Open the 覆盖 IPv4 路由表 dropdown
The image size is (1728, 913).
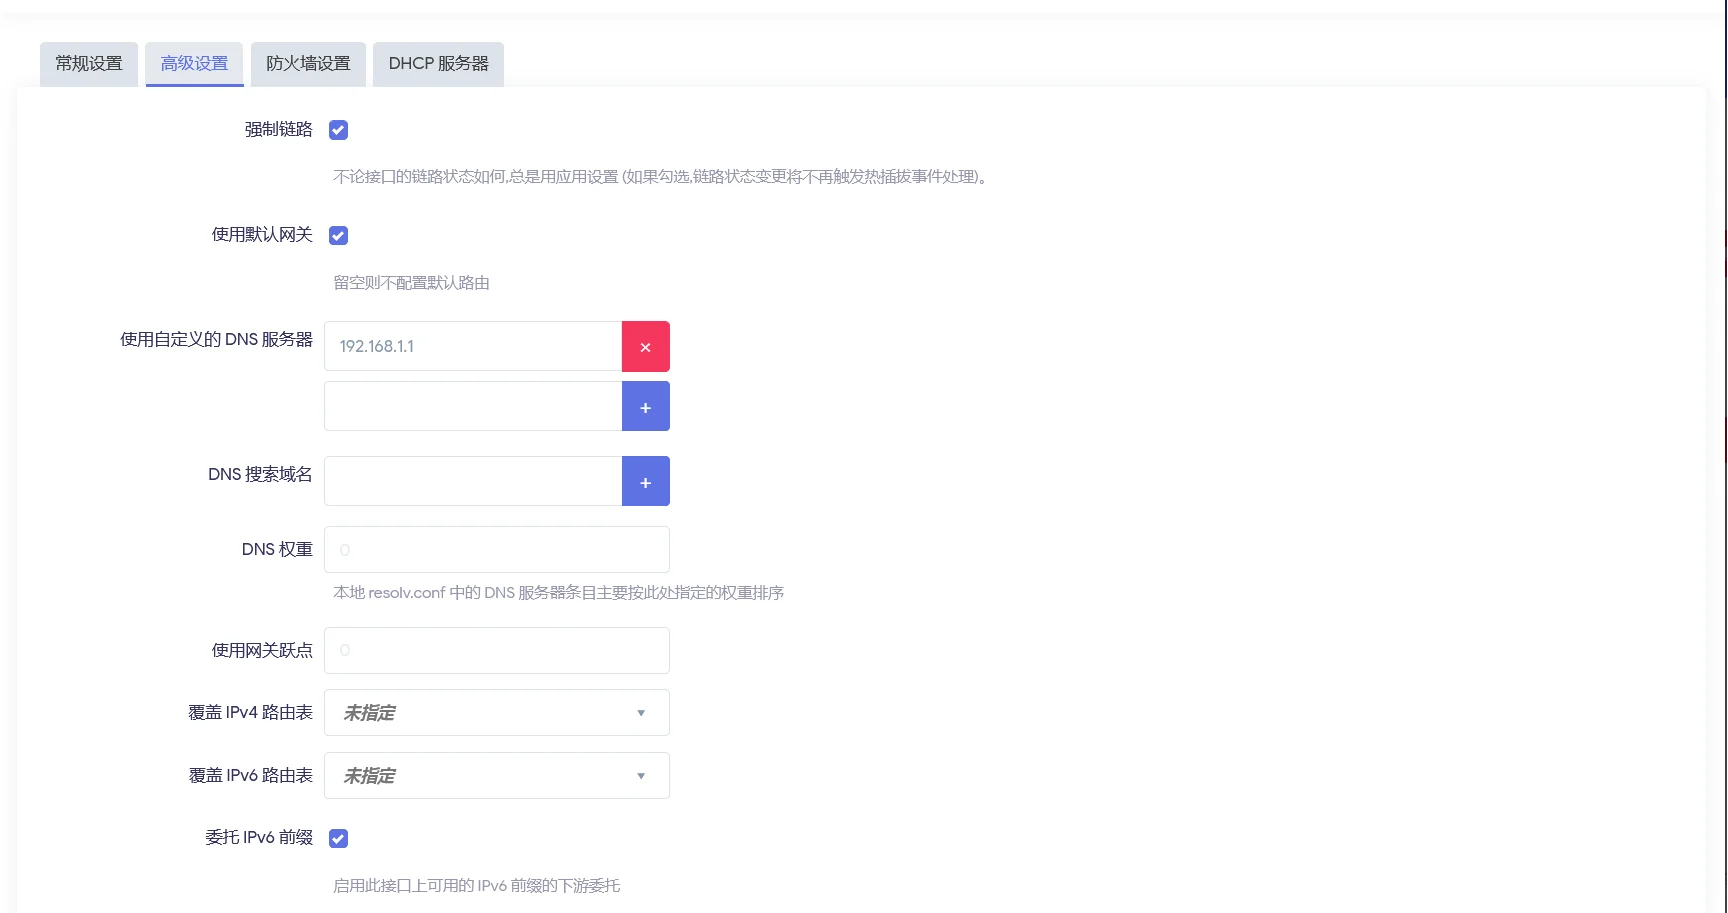(497, 713)
